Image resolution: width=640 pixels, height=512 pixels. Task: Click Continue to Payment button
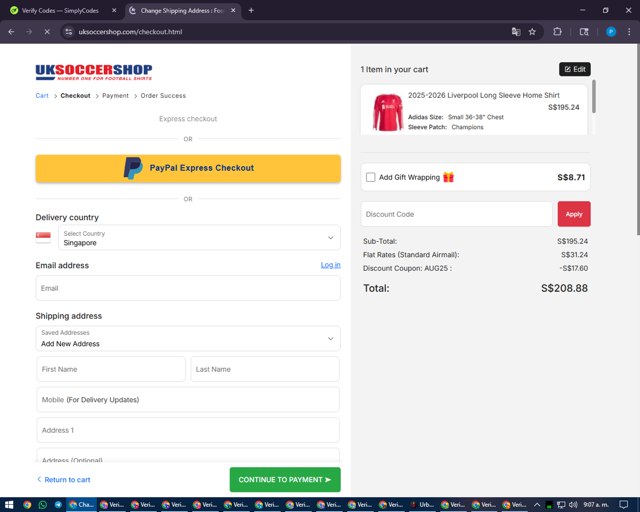pos(285,479)
